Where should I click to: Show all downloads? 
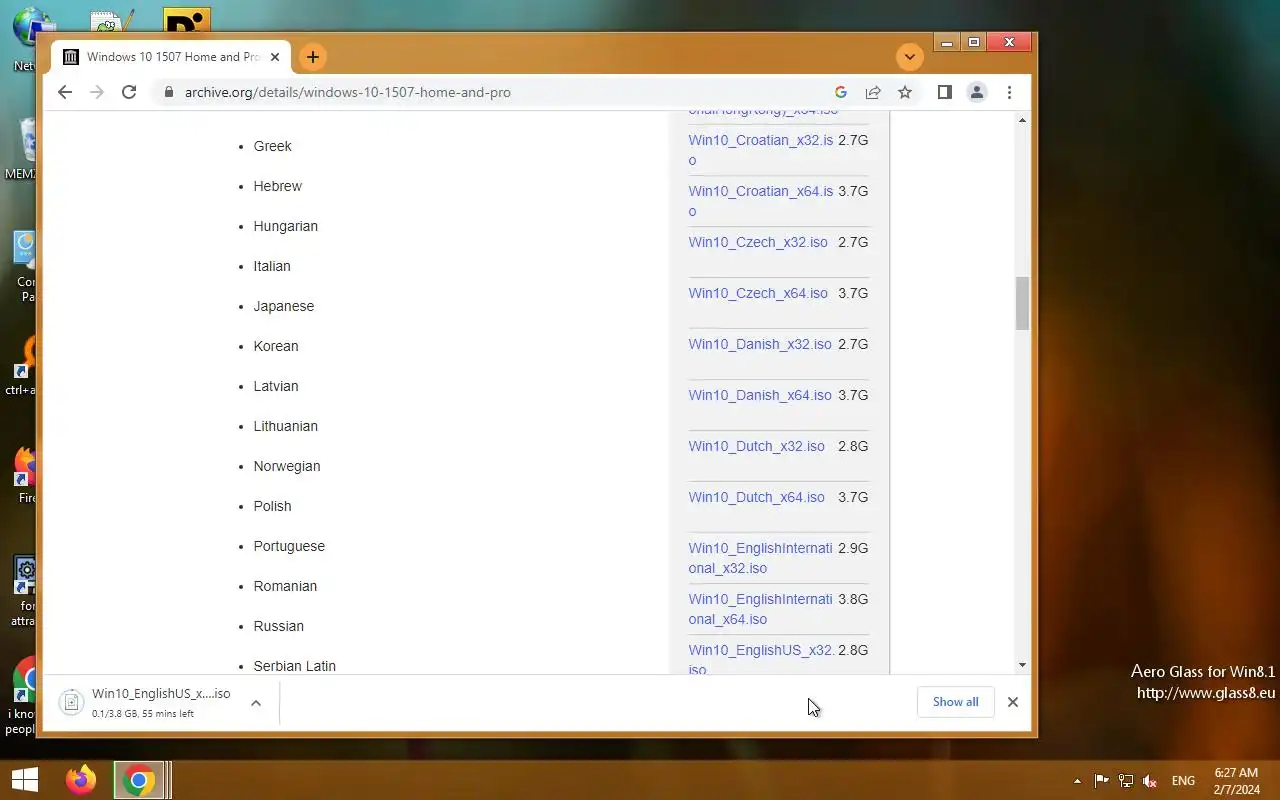click(955, 702)
